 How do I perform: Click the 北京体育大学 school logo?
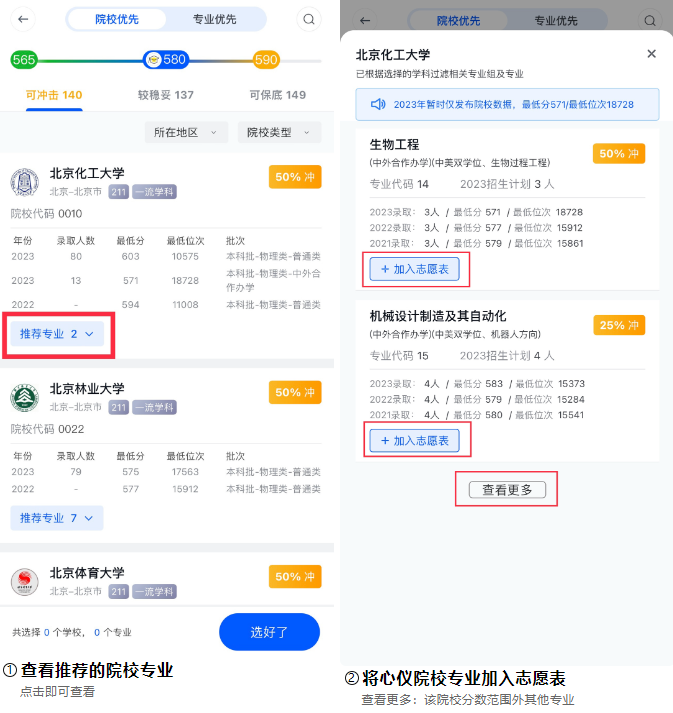25,582
